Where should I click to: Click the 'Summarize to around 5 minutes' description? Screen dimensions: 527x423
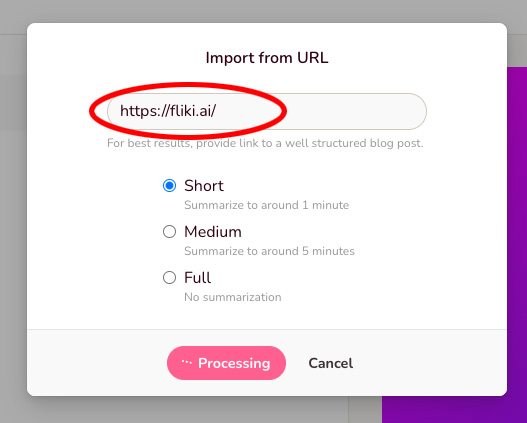(x=269, y=251)
